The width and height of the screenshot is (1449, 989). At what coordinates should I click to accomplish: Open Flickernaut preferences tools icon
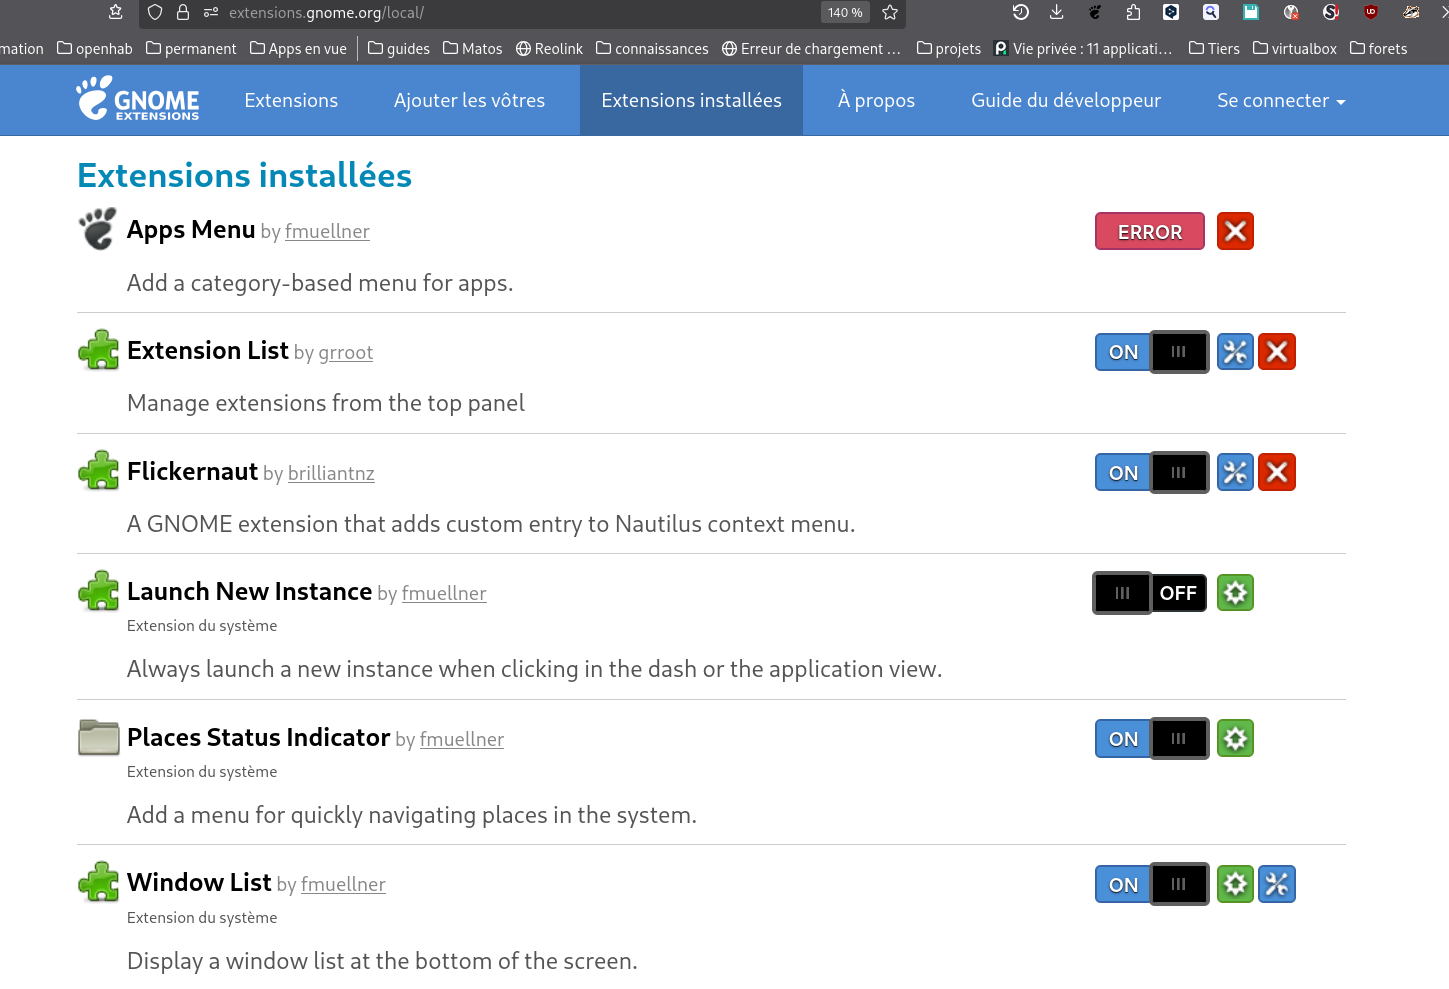tap(1235, 473)
